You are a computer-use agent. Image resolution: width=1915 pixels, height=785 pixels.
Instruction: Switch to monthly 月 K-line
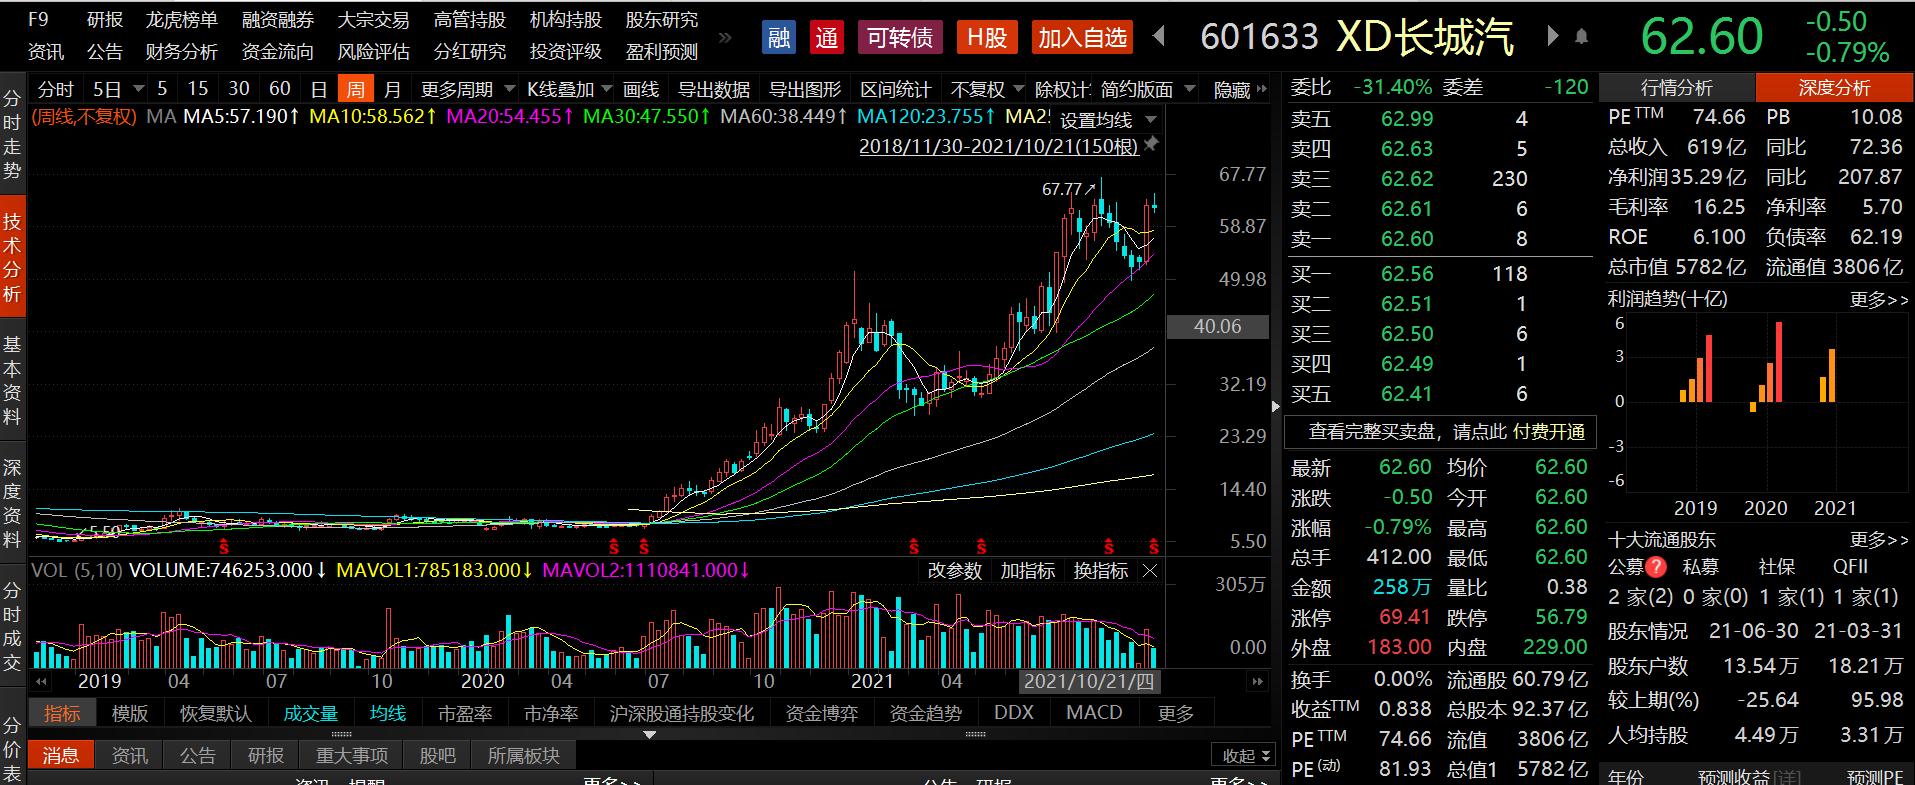coord(392,89)
